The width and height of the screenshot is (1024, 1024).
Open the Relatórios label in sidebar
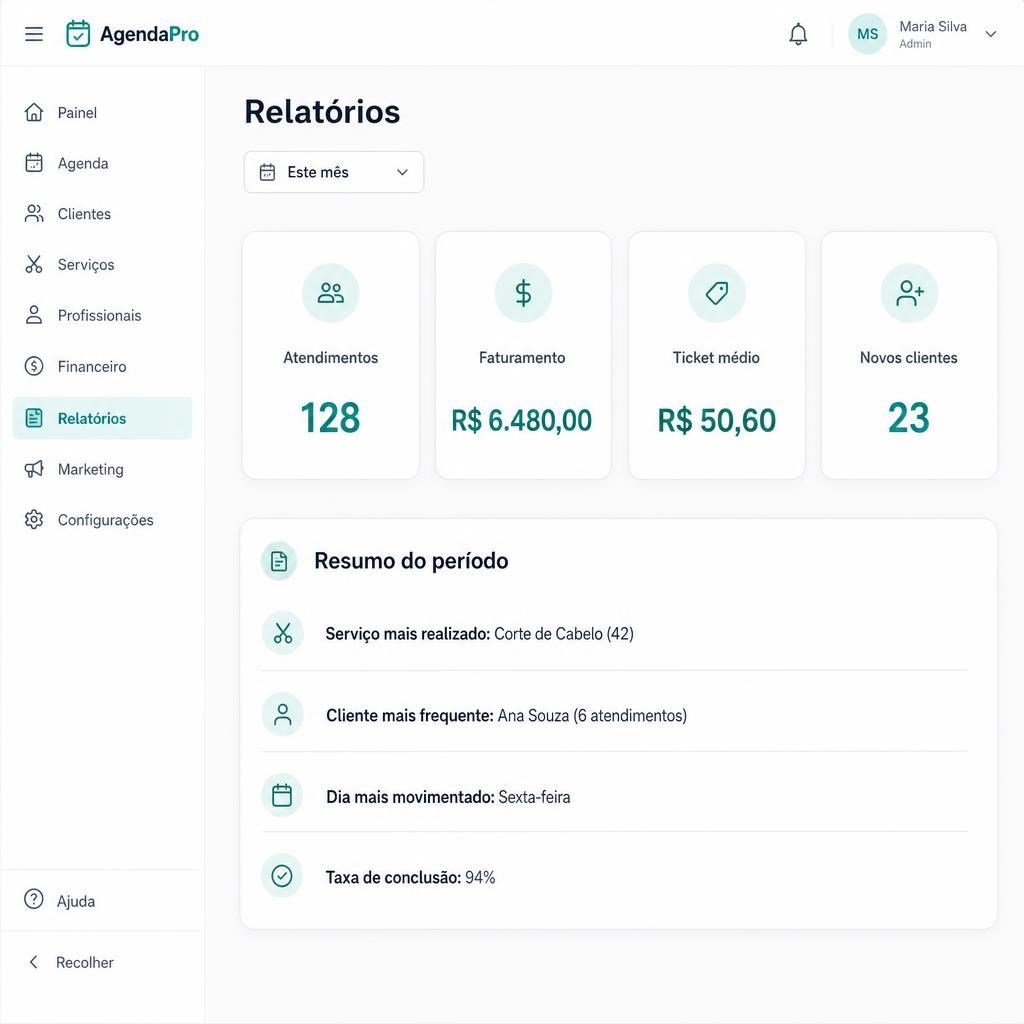click(92, 419)
